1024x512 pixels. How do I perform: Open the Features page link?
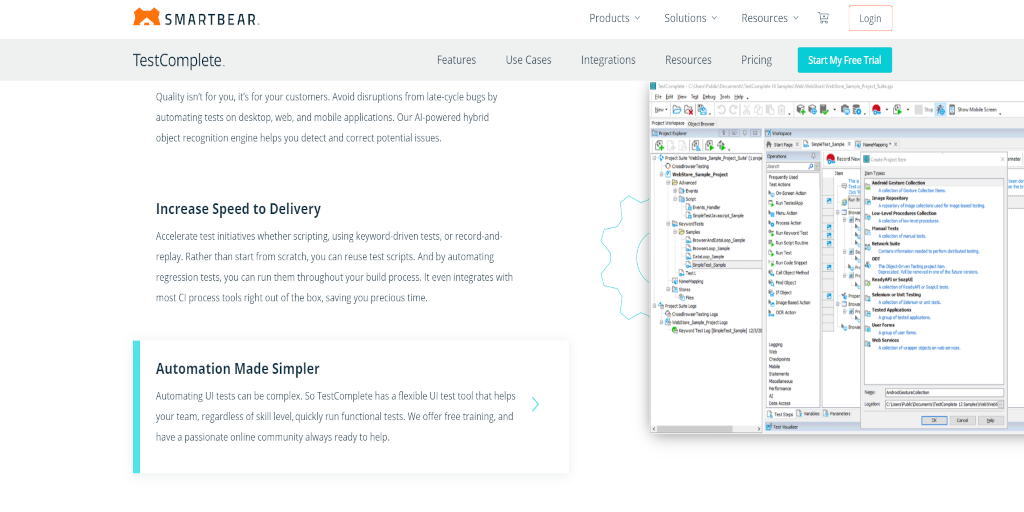coord(456,60)
